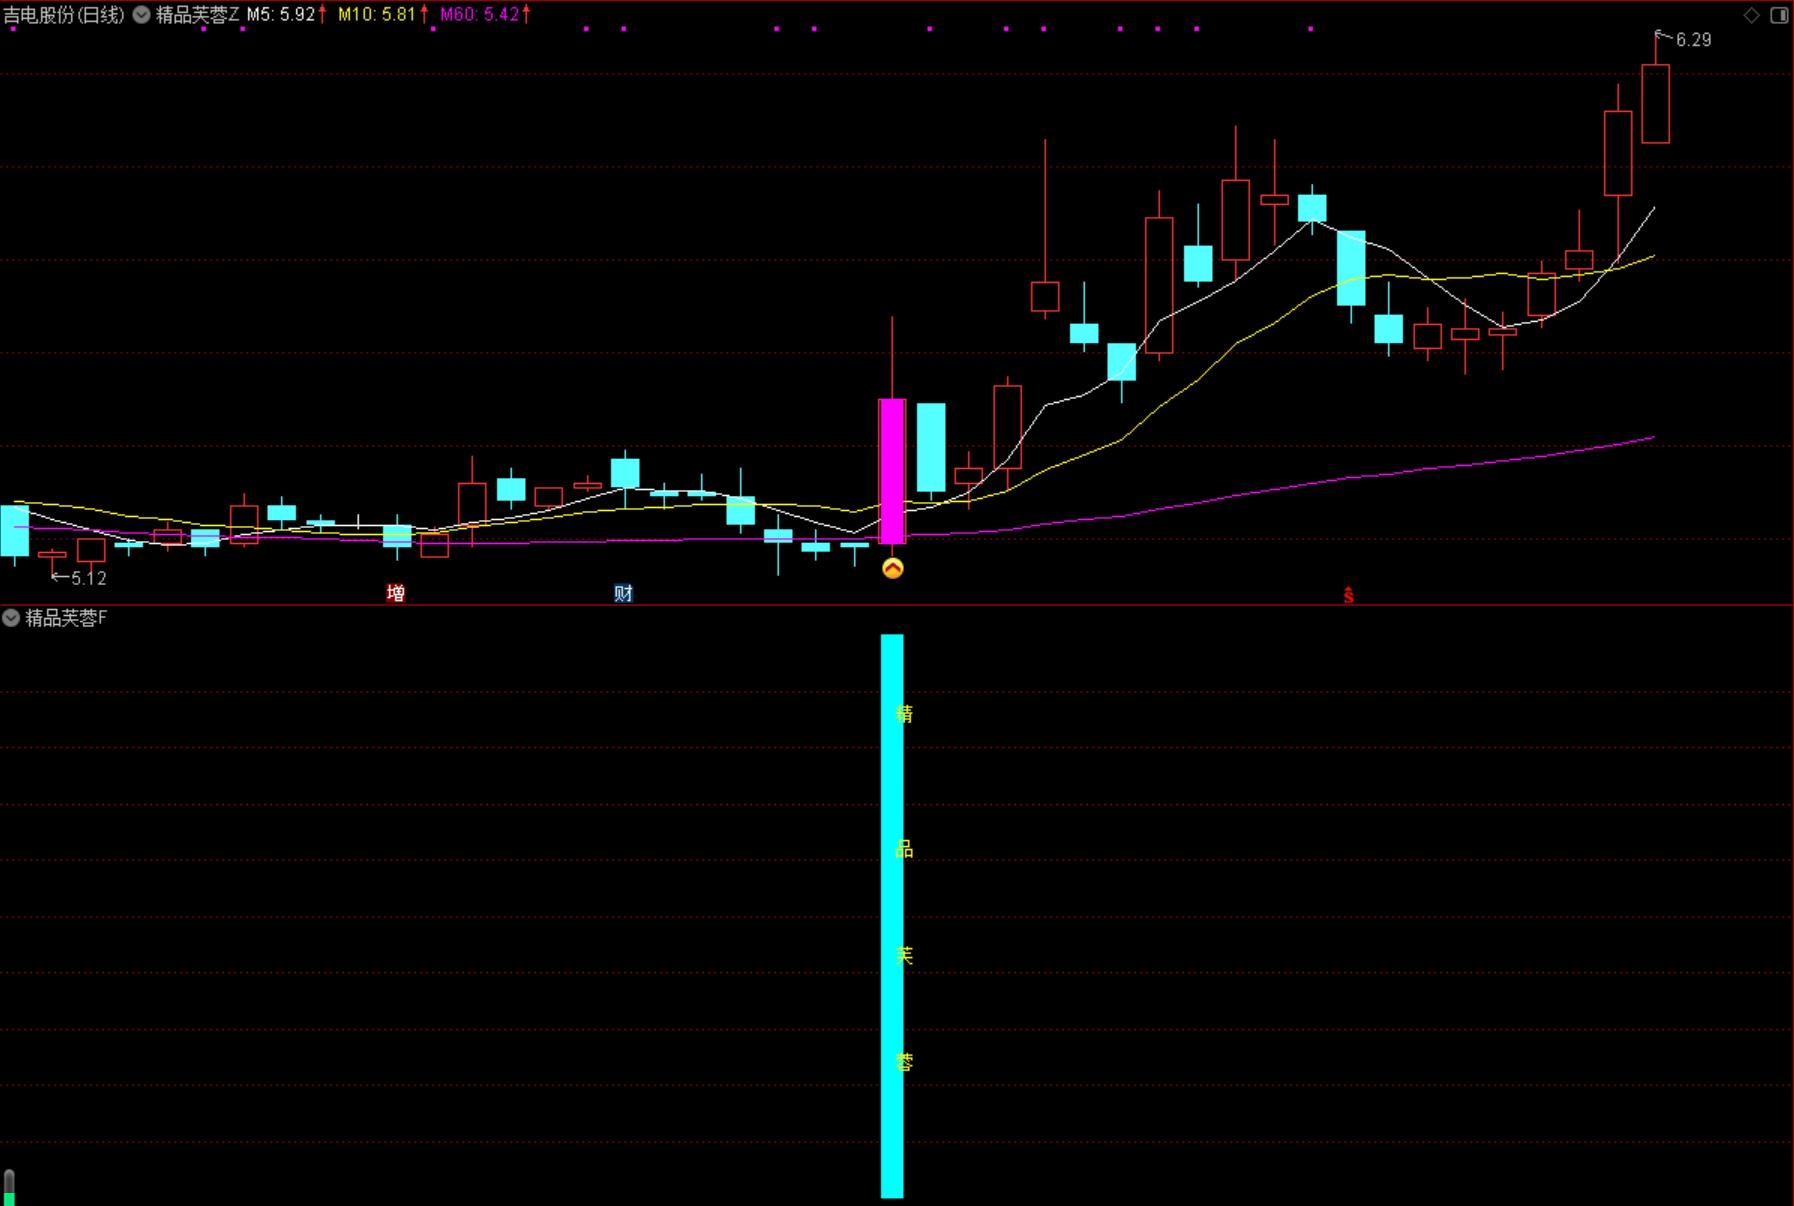
Task: Click the M10: 5.81 moving average value
Action: coord(377,15)
